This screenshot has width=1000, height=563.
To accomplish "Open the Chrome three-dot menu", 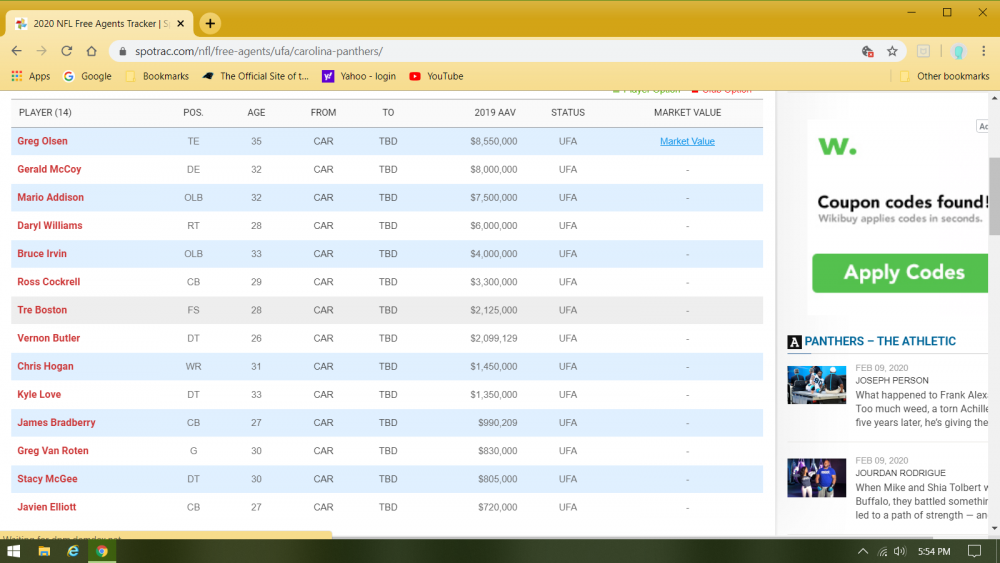I will click(983, 51).
